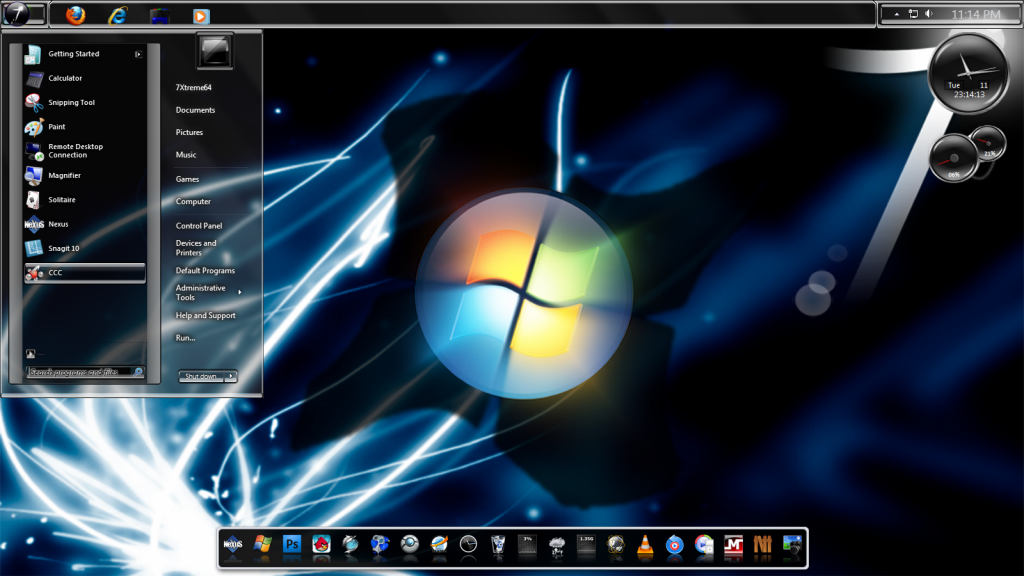Open the Recycle Bin in the dock
This screenshot has width=1024, height=576.
click(x=498, y=544)
